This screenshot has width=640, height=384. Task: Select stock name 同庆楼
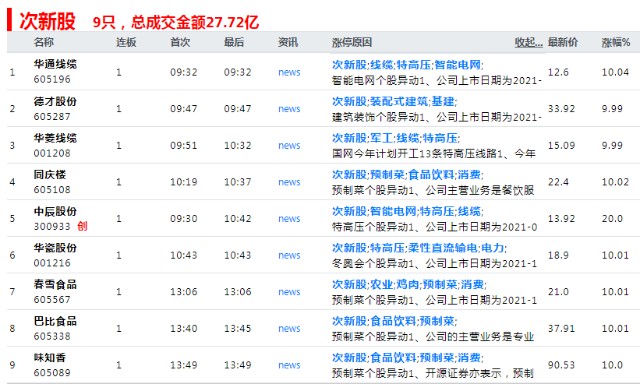50,174
